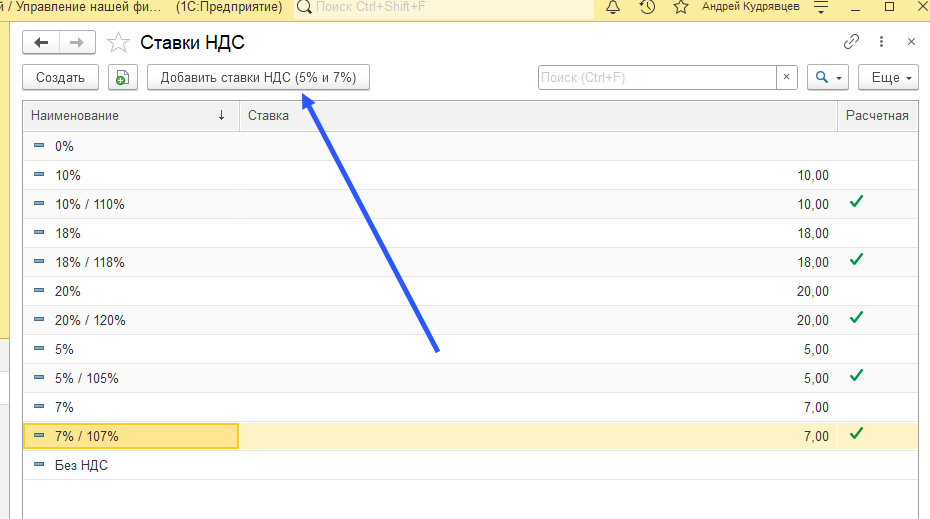The width and height of the screenshot is (930, 519).
Task: Sort by Ставка column header
Action: coord(539,116)
